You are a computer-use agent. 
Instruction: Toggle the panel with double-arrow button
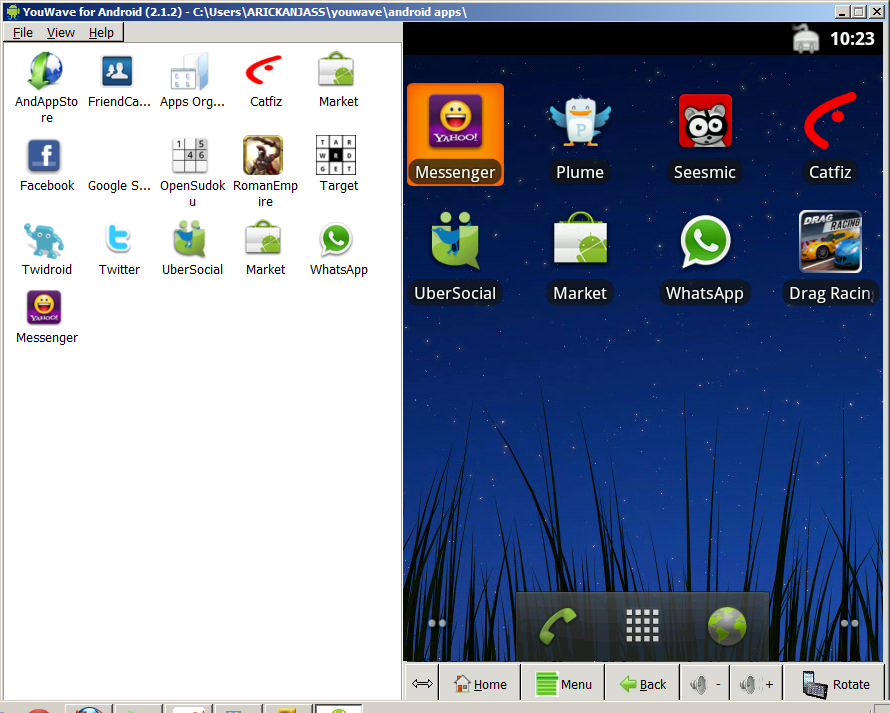[x=422, y=683]
